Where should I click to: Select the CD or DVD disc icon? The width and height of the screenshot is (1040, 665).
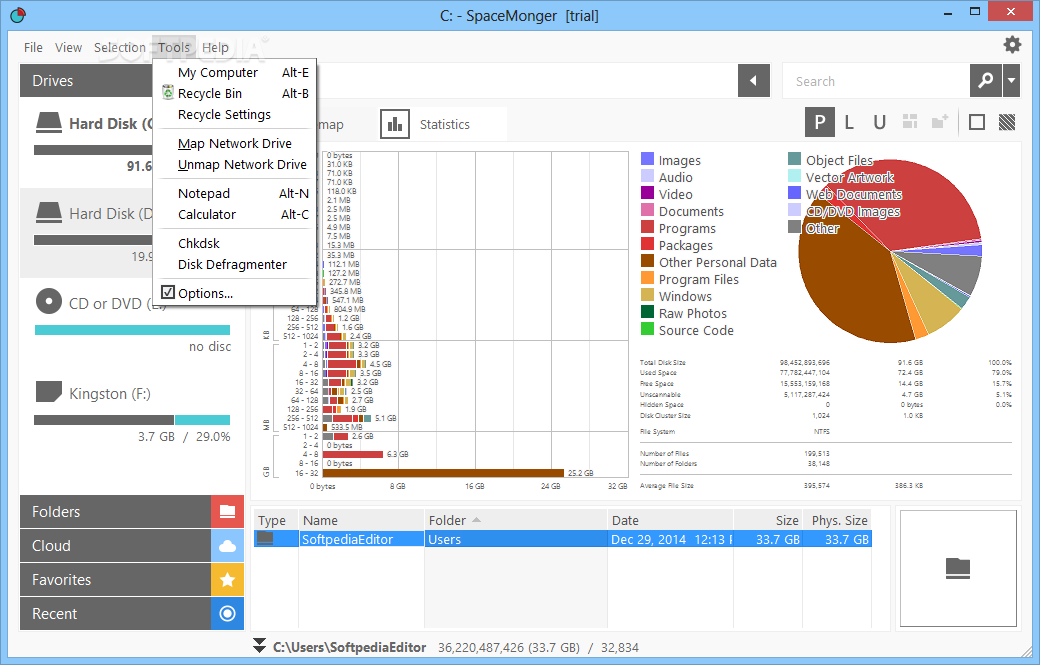click(48, 302)
